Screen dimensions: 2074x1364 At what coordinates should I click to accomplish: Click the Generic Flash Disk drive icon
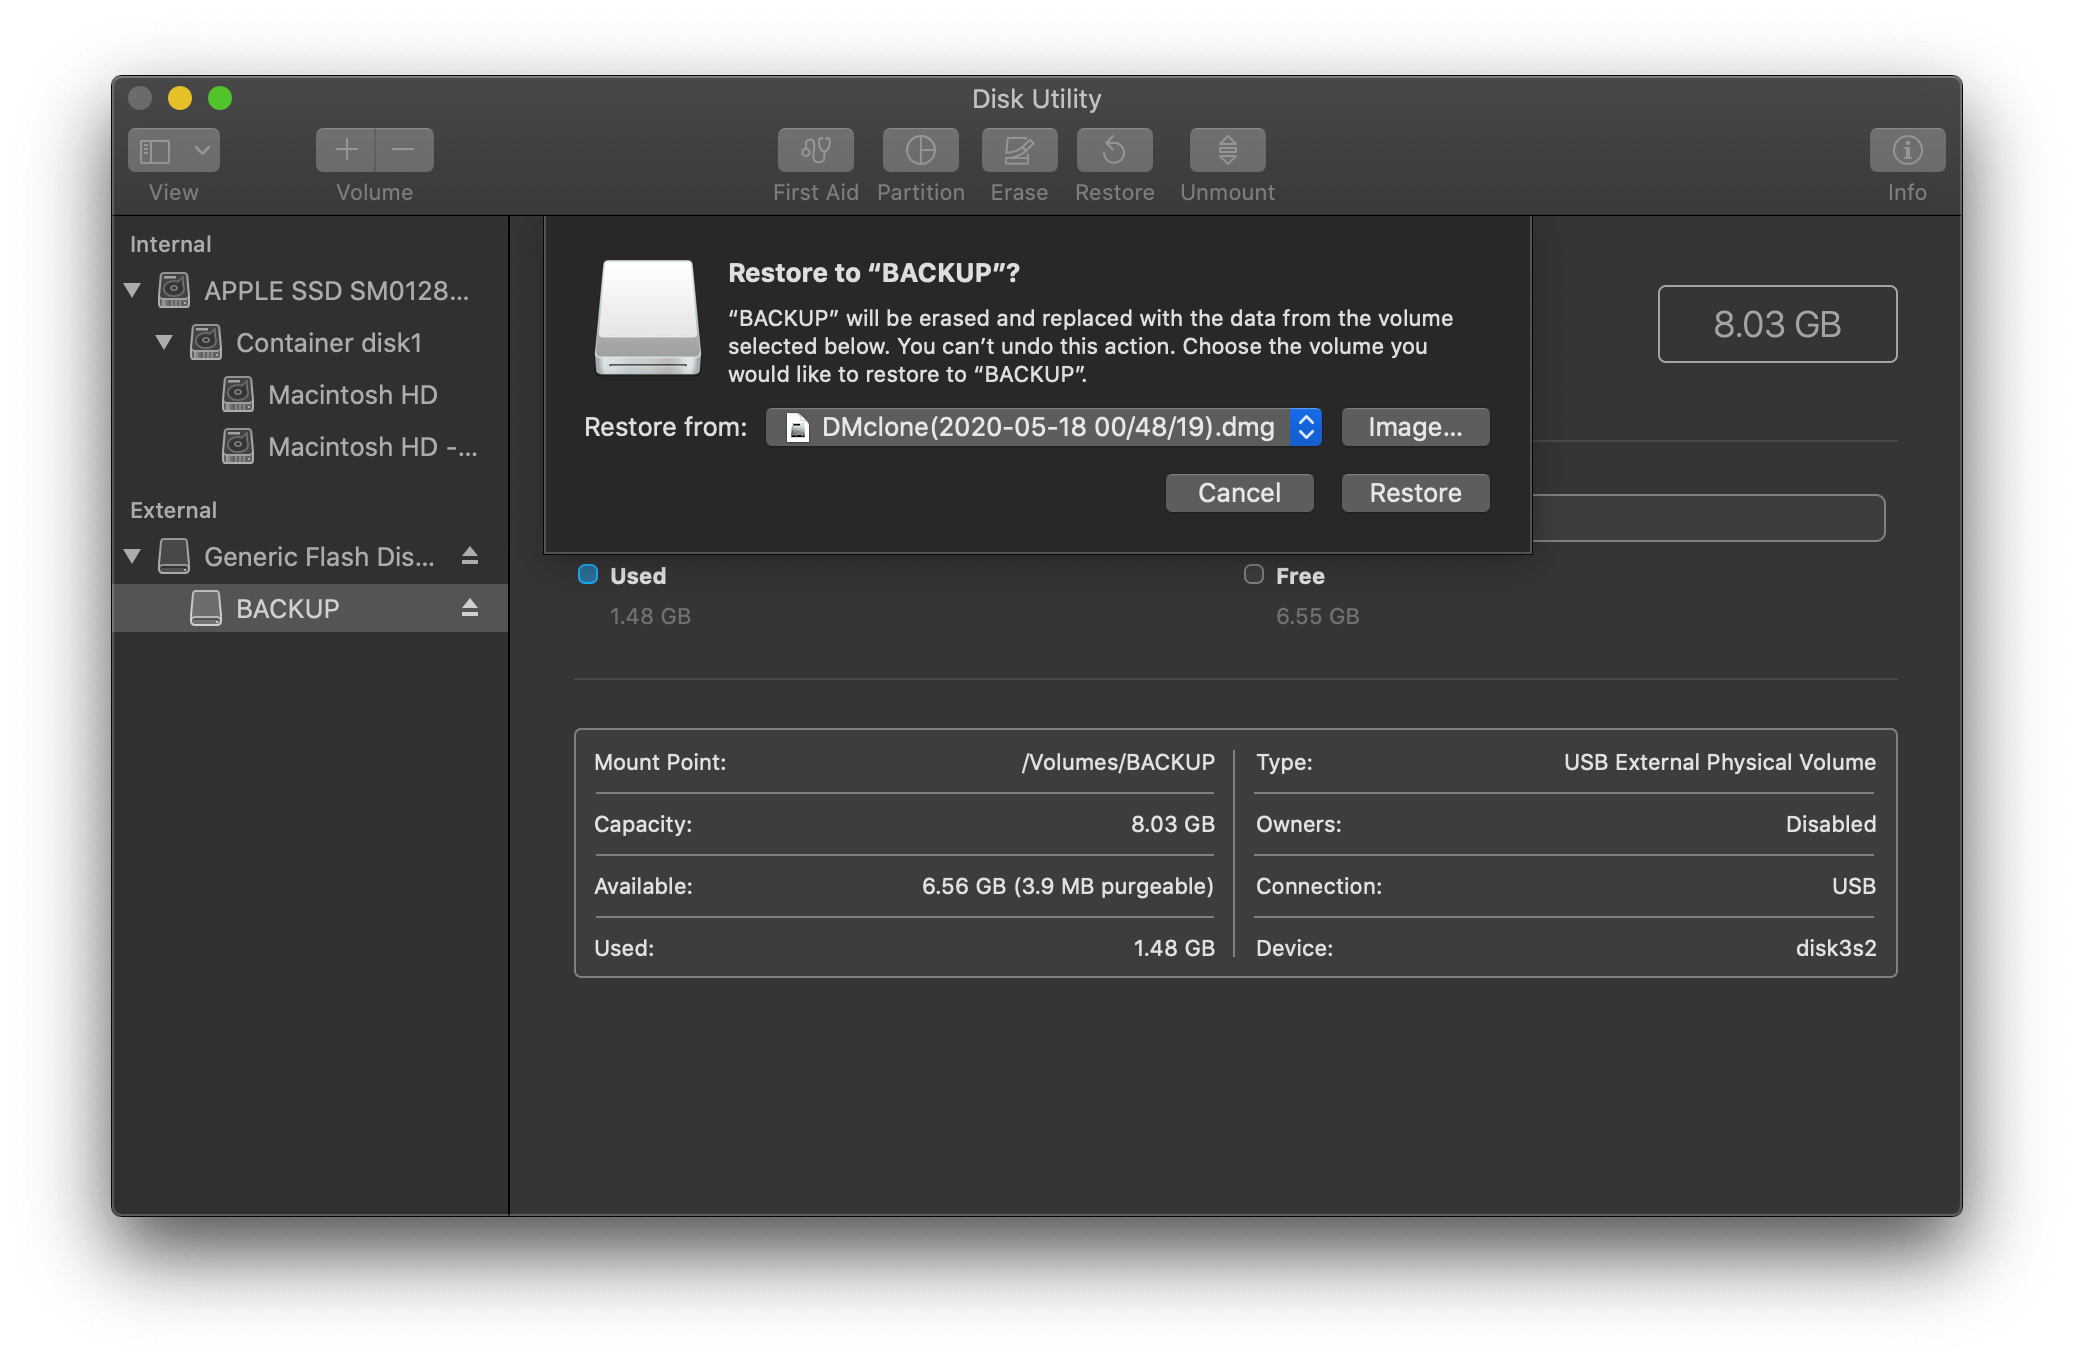(174, 556)
